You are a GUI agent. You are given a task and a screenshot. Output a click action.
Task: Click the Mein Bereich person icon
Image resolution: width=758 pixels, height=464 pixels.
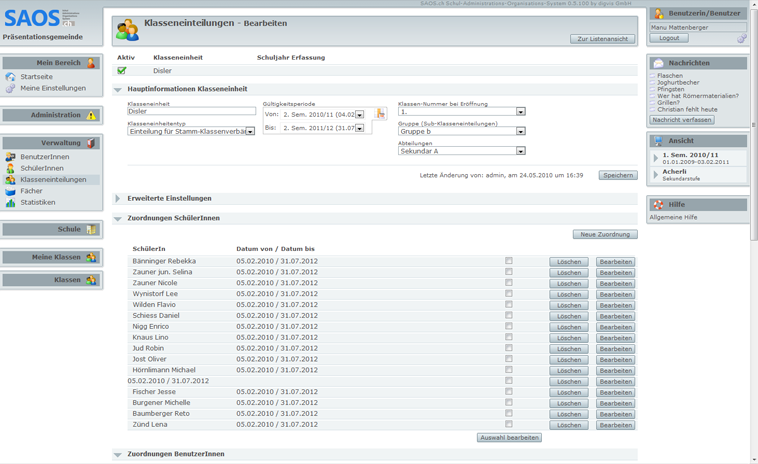click(91, 63)
